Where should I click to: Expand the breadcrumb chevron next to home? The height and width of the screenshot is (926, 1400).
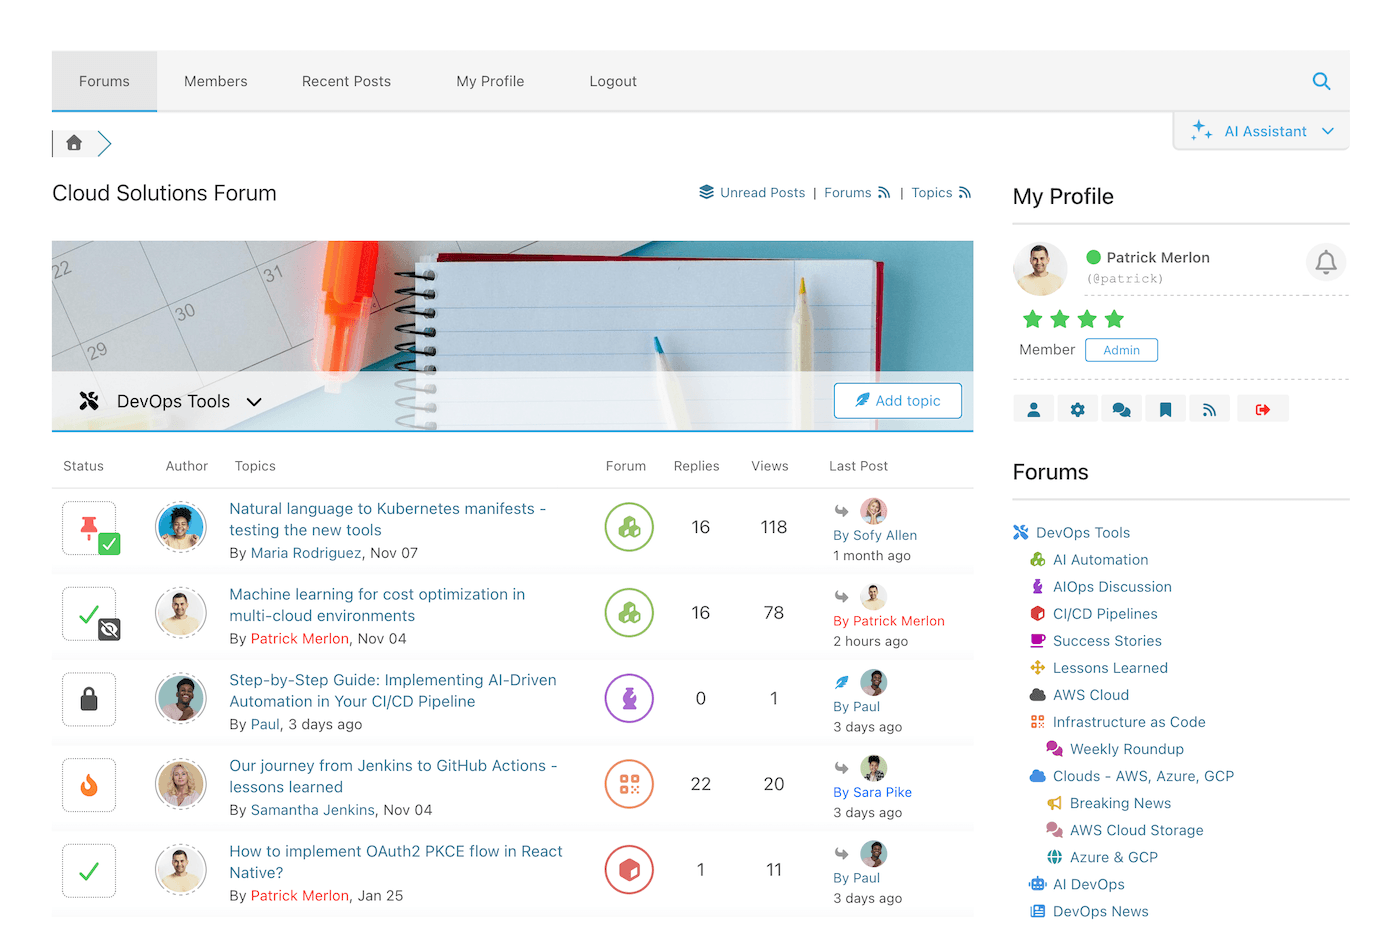coord(106,143)
